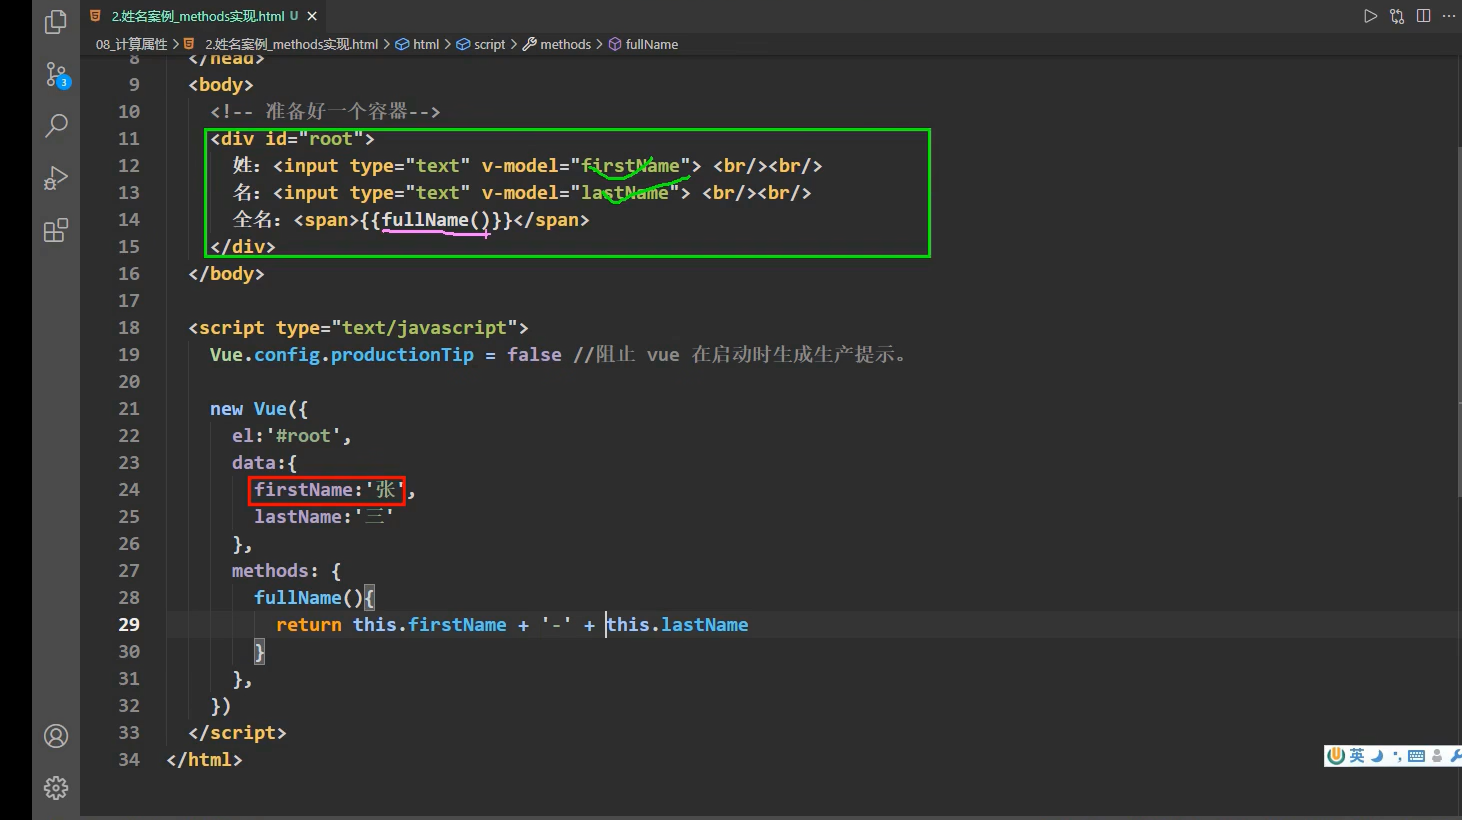Click the <body> opening tag on line 9
Screen dimensions: 1462x820
tap(221, 85)
